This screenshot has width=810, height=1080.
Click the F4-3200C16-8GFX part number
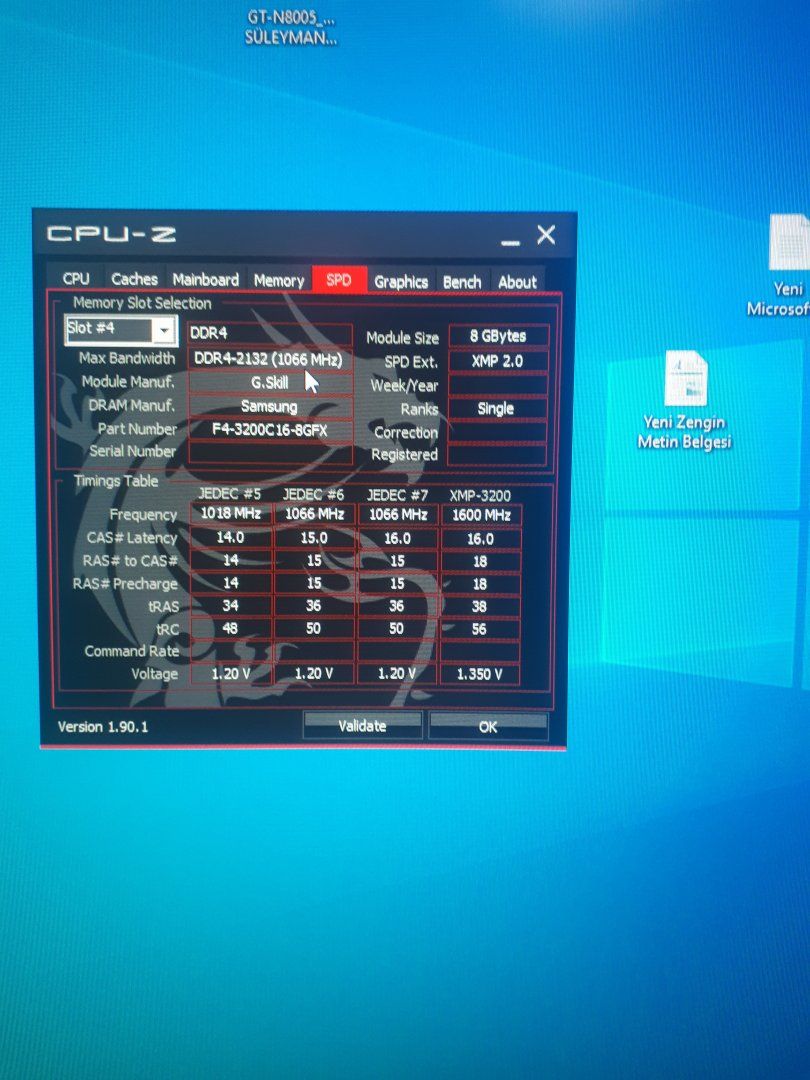click(269, 430)
